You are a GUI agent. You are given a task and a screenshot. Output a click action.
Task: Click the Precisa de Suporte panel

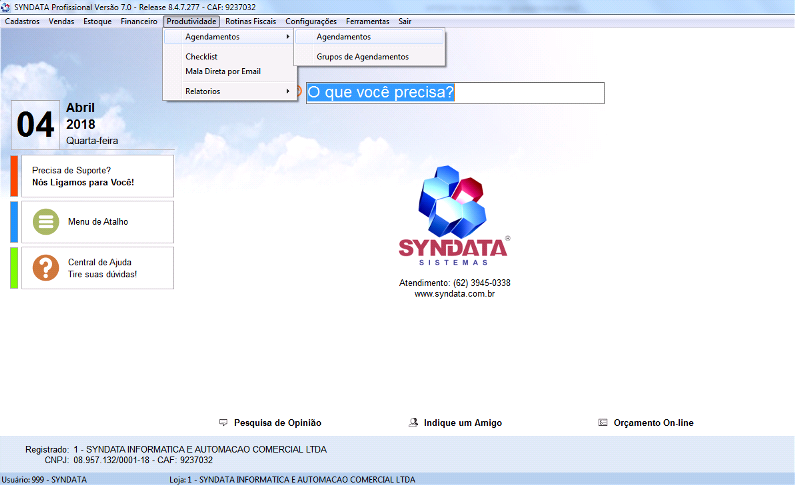coord(97,176)
